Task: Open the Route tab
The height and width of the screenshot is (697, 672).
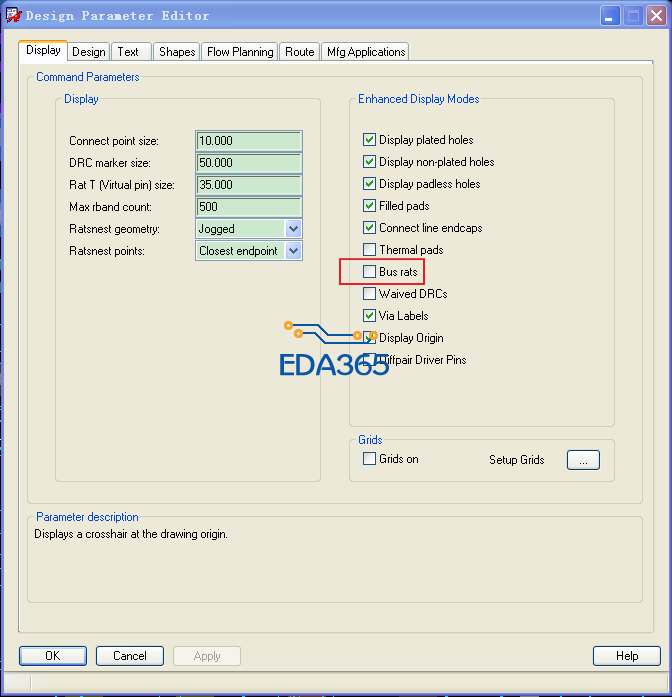Action: 299,52
